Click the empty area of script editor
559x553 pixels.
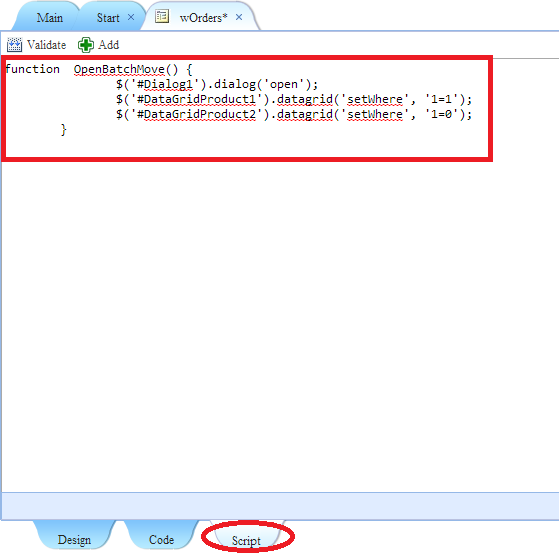(x=278, y=321)
